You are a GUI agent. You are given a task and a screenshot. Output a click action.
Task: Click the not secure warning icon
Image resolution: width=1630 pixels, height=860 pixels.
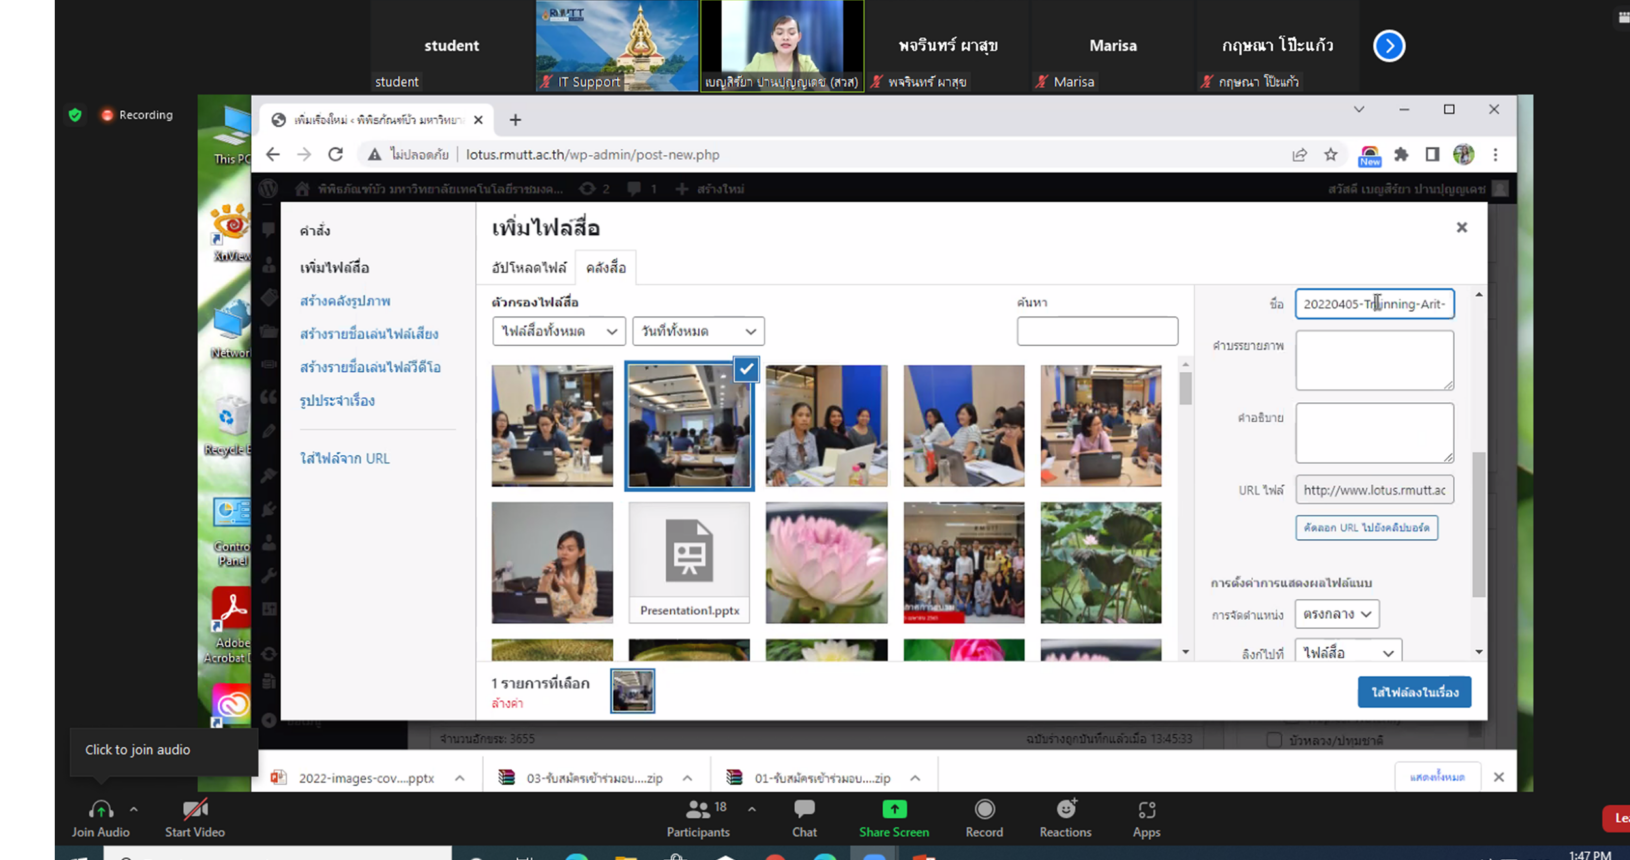[x=375, y=154]
